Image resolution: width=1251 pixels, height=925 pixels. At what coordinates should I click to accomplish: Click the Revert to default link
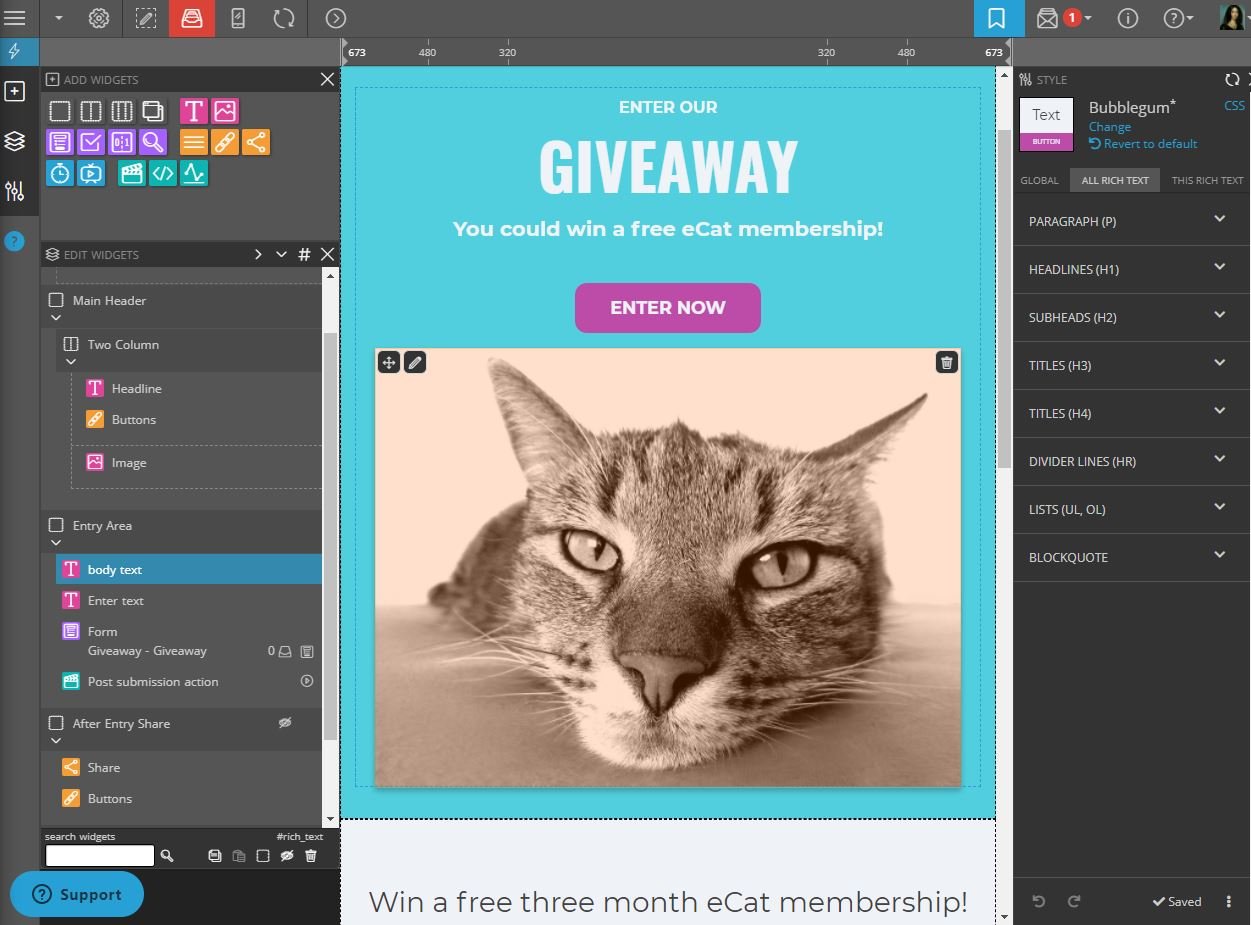(1149, 144)
